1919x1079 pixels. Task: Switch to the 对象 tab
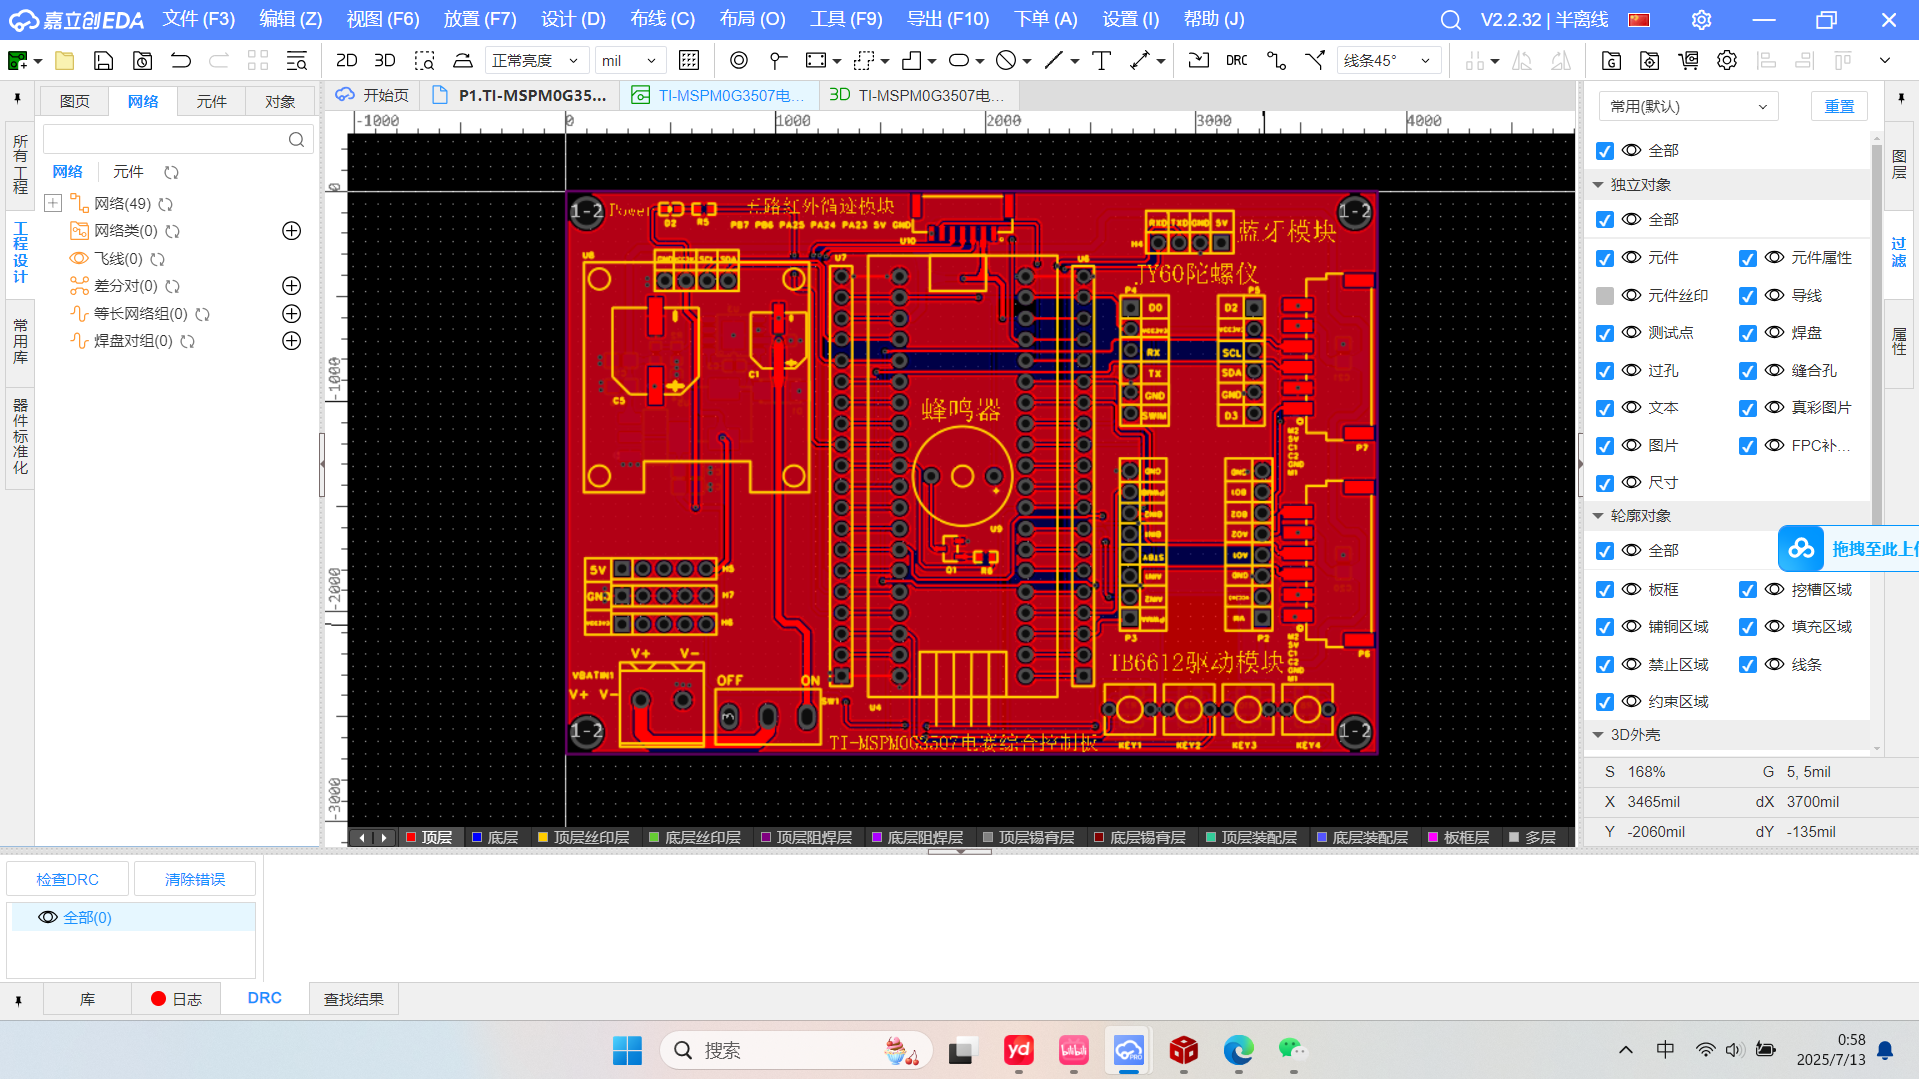[280, 100]
